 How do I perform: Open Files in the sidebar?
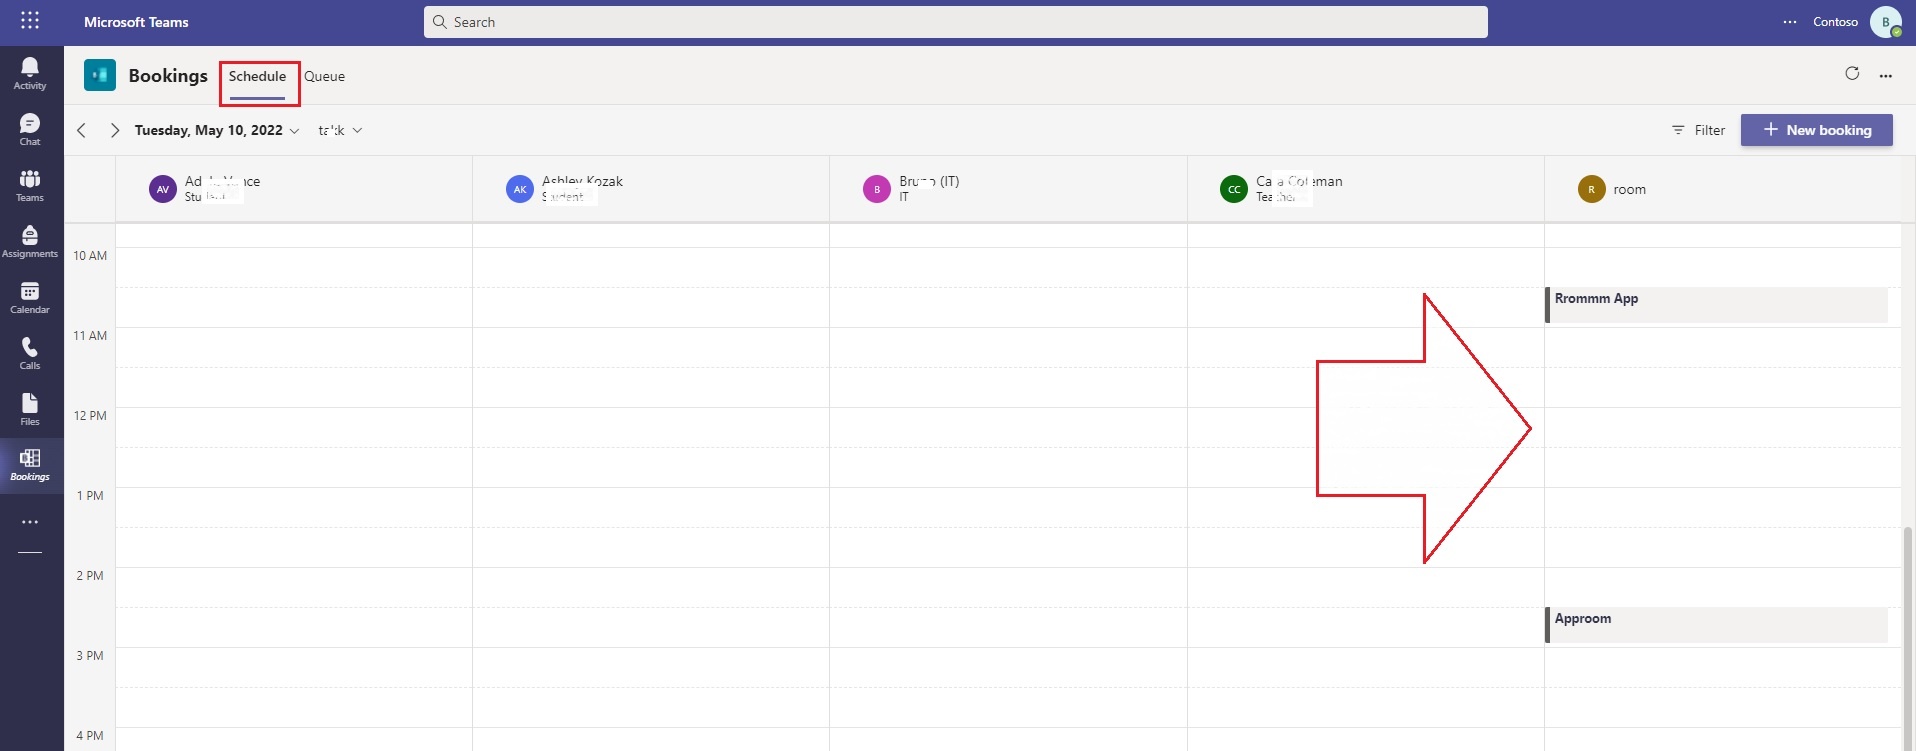coord(30,409)
